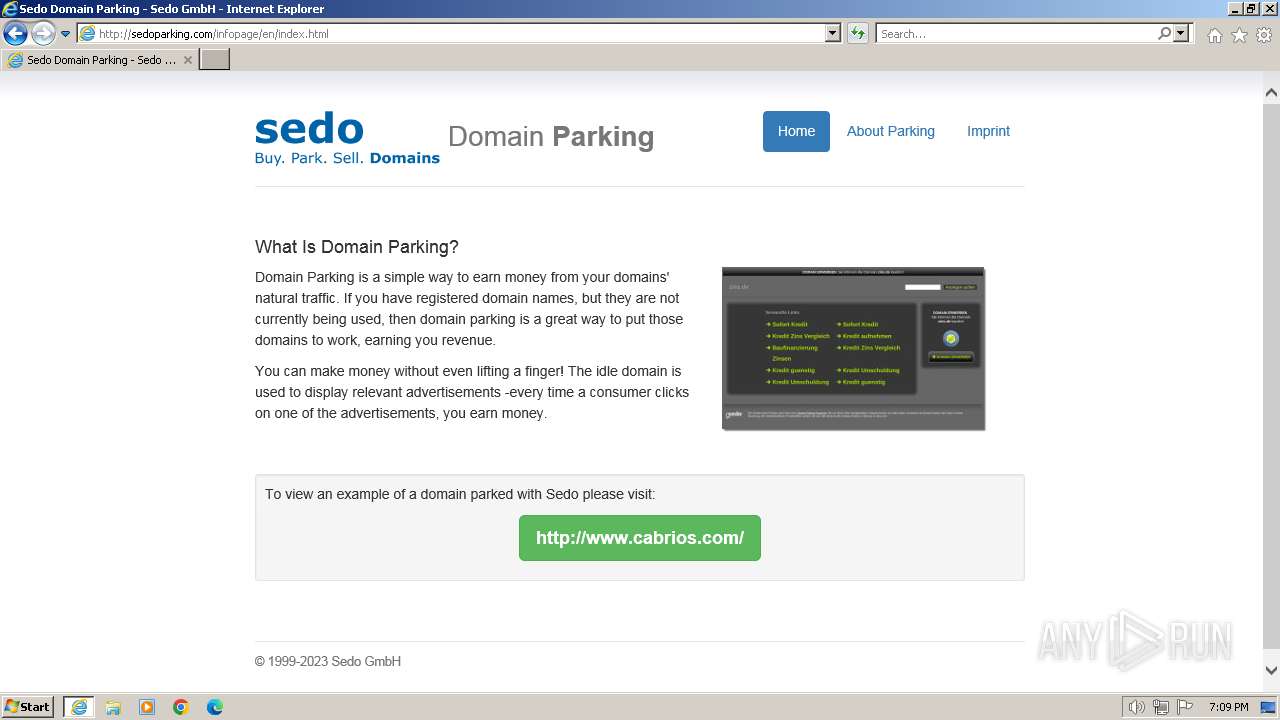Viewport: 1280px width, 720px height.
Task: Select the Sedo Domain Parking browser tab
Action: tap(100, 60)
